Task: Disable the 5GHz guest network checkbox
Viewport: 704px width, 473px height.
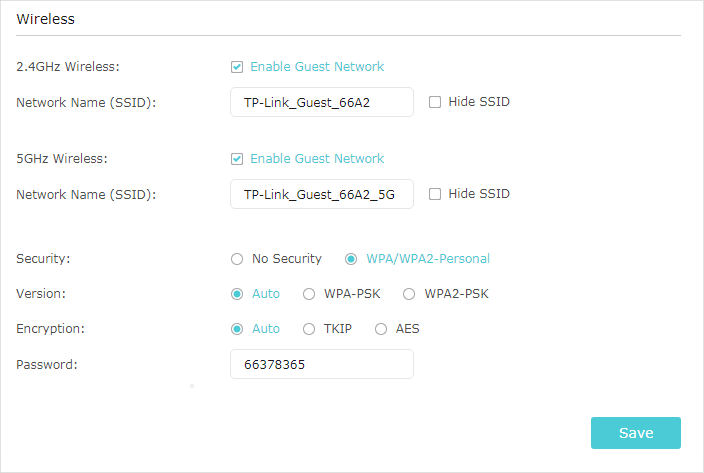Action: coord(237,159)
